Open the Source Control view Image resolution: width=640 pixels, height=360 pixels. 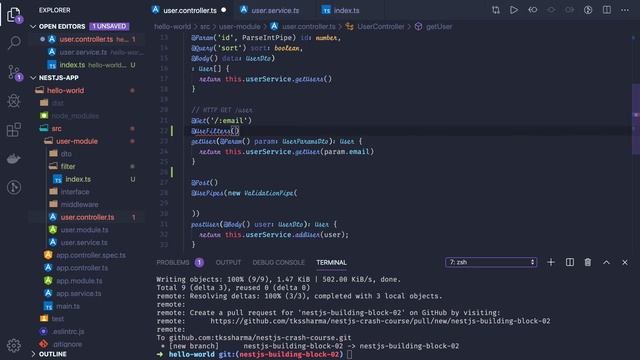pyautogui.click(x=14, y=72)
